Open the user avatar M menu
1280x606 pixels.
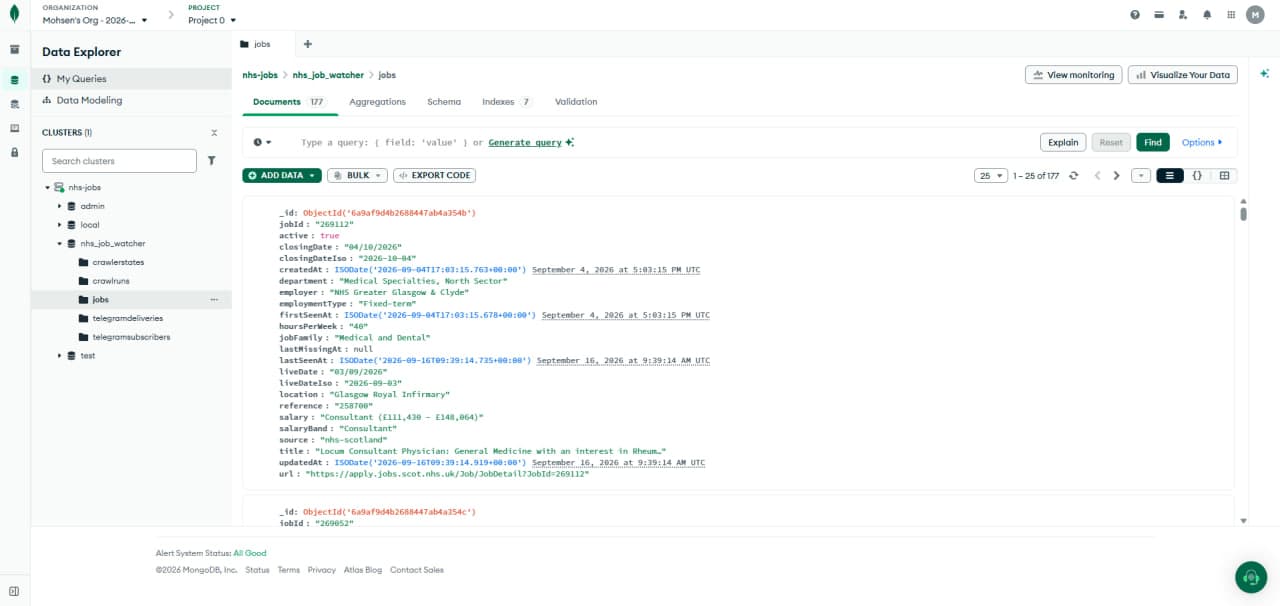tap(1255, 15)
